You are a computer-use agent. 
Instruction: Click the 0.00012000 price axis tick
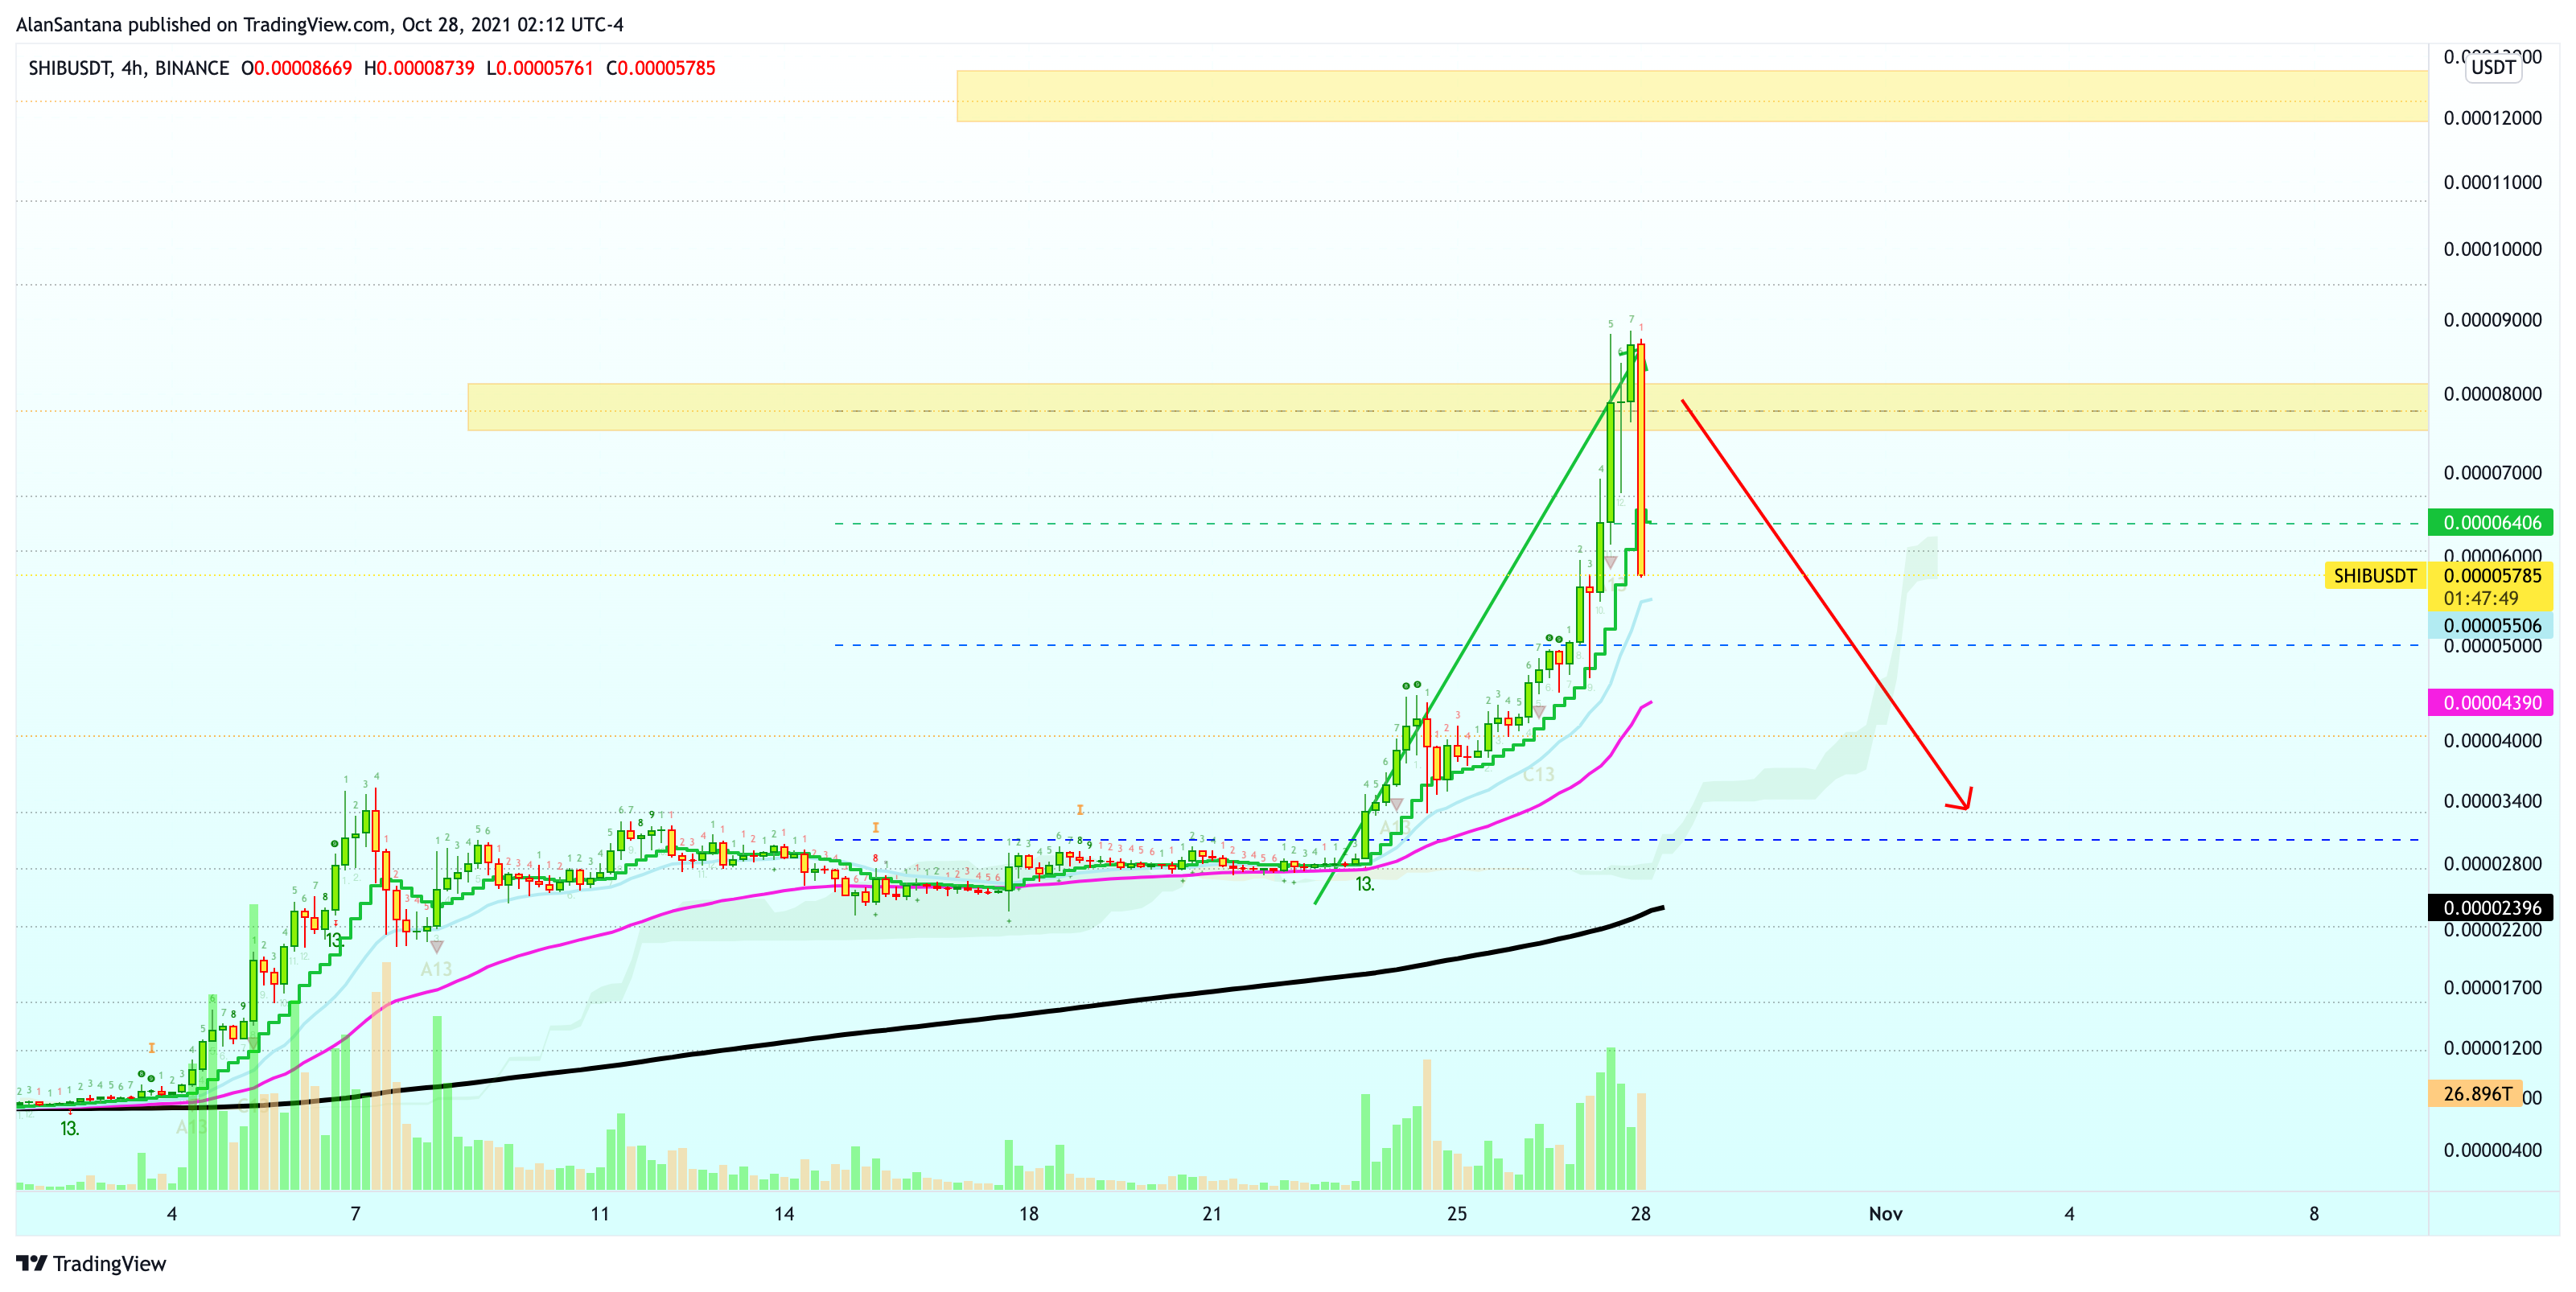(2492, 118)
